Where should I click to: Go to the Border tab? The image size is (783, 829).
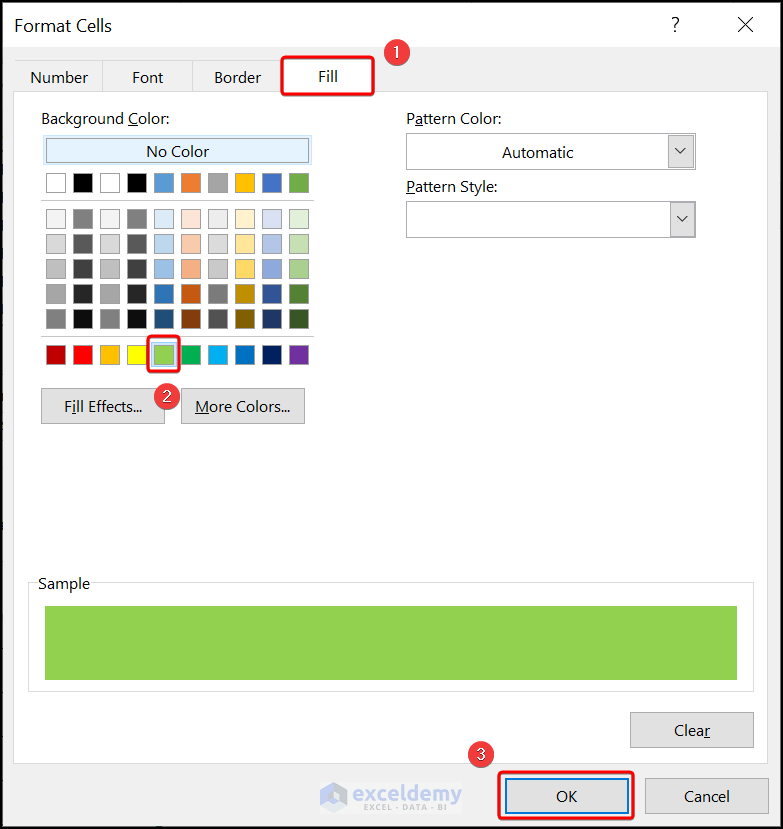point(237,77)
